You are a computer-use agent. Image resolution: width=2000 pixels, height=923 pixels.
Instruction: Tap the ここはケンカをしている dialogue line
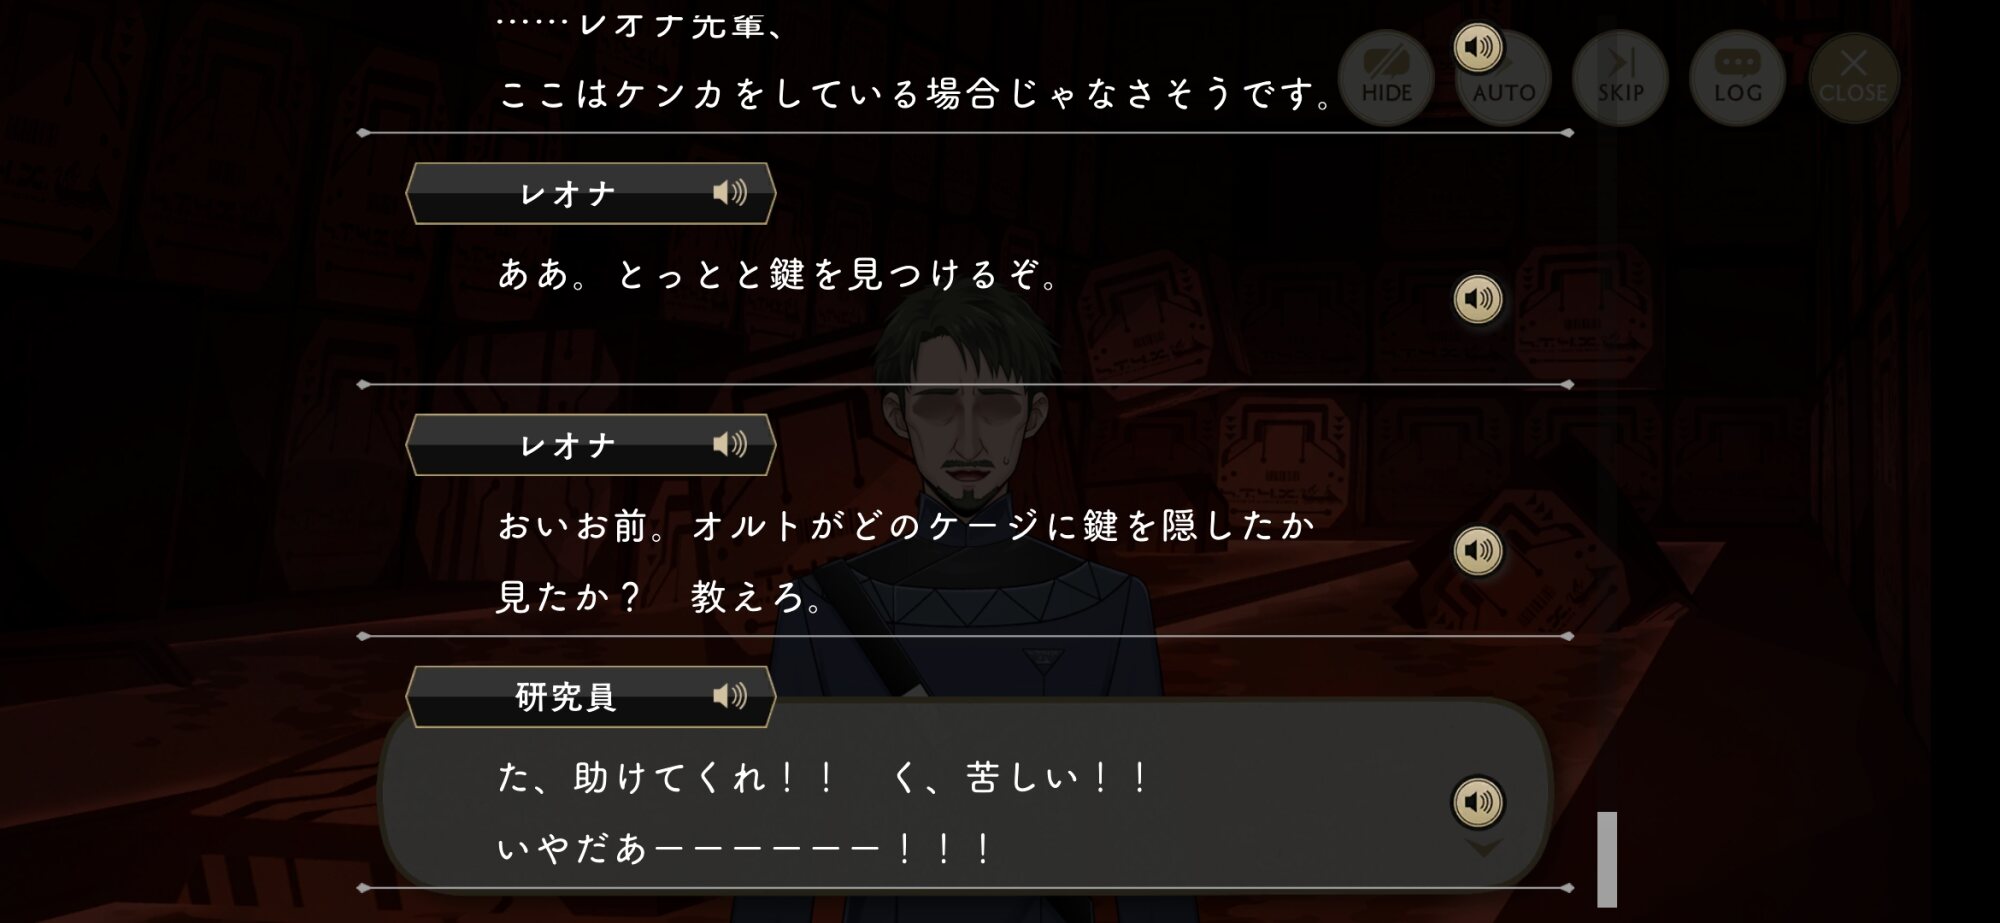[917, 94]
